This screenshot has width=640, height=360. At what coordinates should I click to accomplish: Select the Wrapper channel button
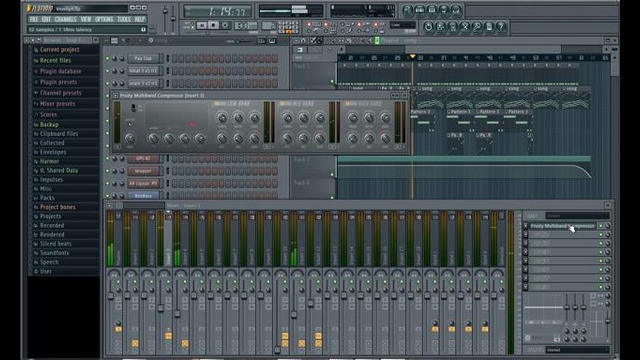143,171
